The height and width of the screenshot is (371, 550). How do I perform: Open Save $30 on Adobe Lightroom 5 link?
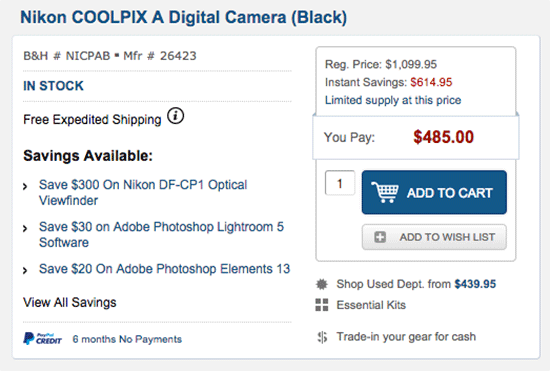pyautogui.click(x=161, y=235)
